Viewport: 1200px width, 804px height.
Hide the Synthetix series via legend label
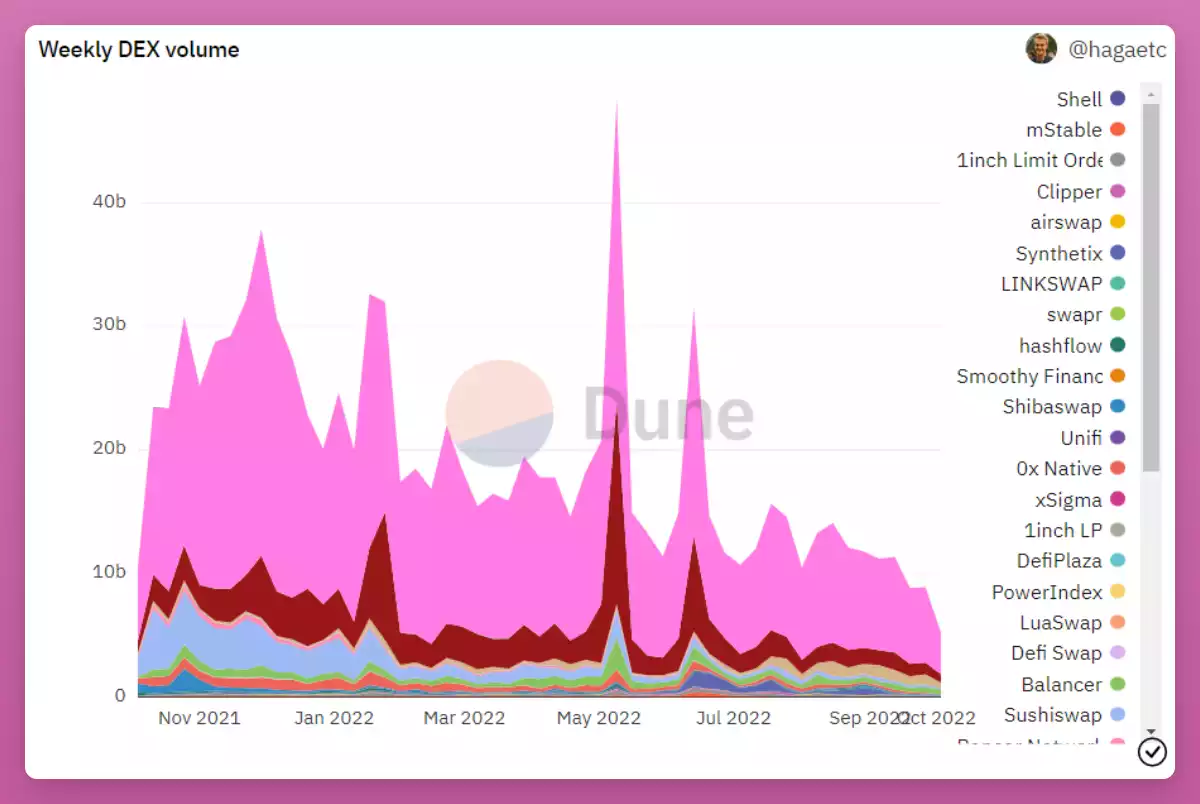[1058, 253]
